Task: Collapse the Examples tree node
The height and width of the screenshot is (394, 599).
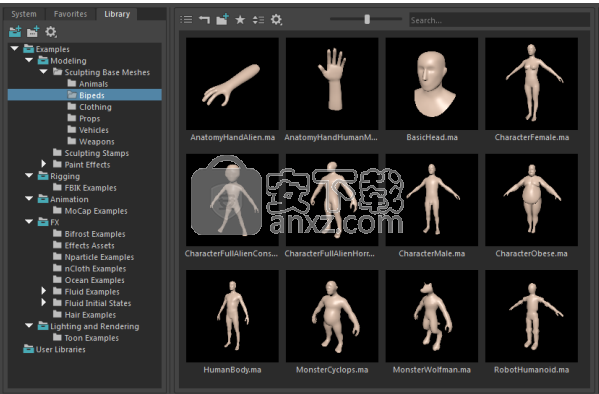Action: (15, 49)
